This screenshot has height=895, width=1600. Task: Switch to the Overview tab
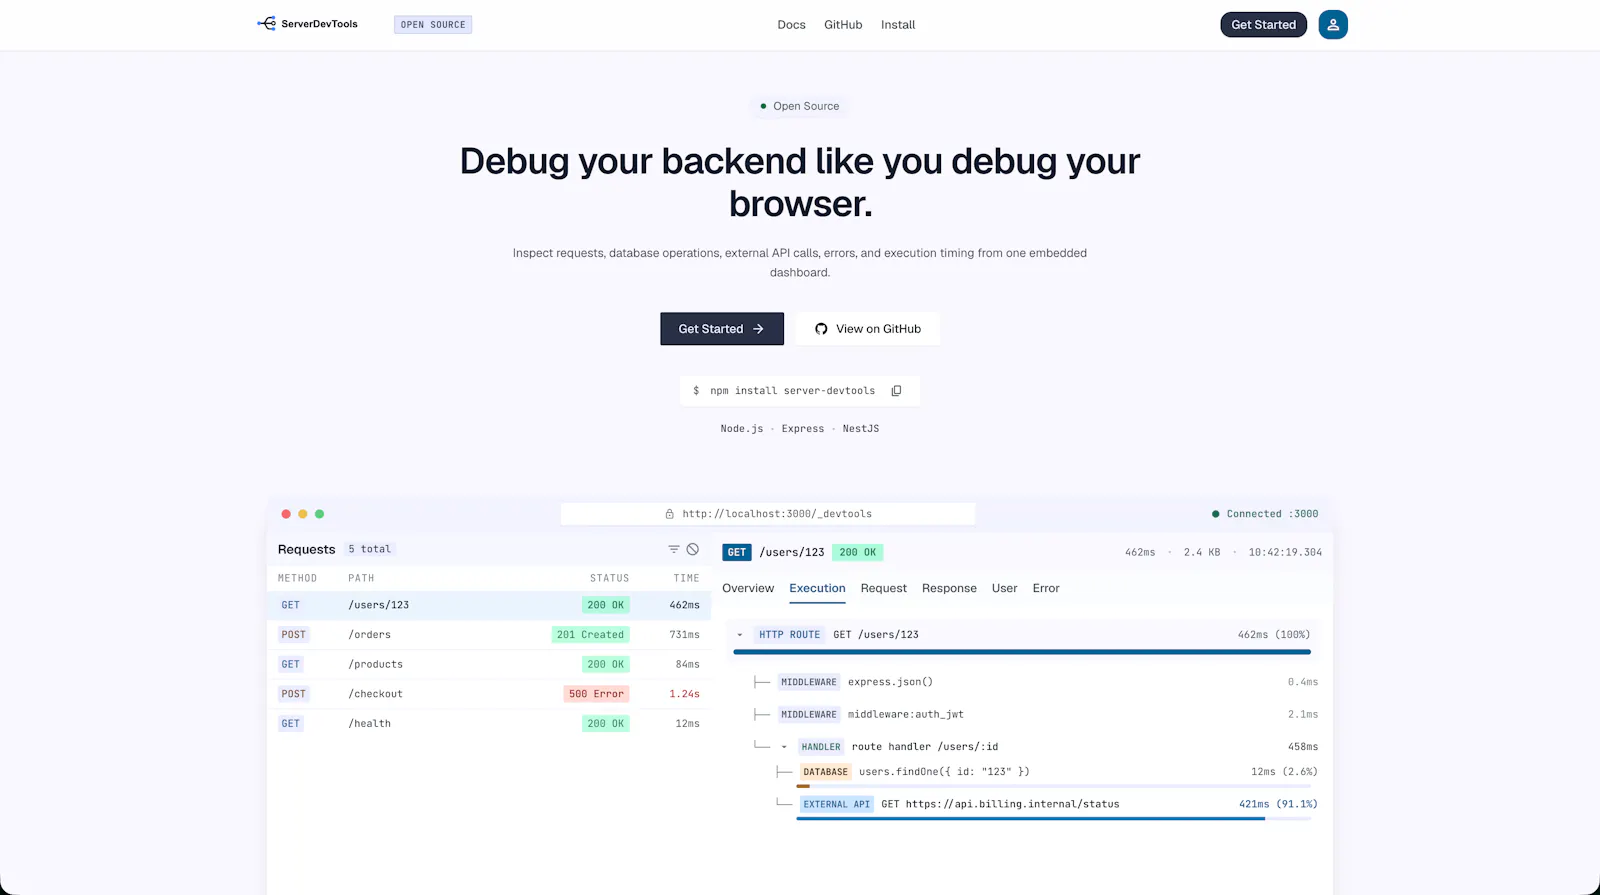(748, 588)
